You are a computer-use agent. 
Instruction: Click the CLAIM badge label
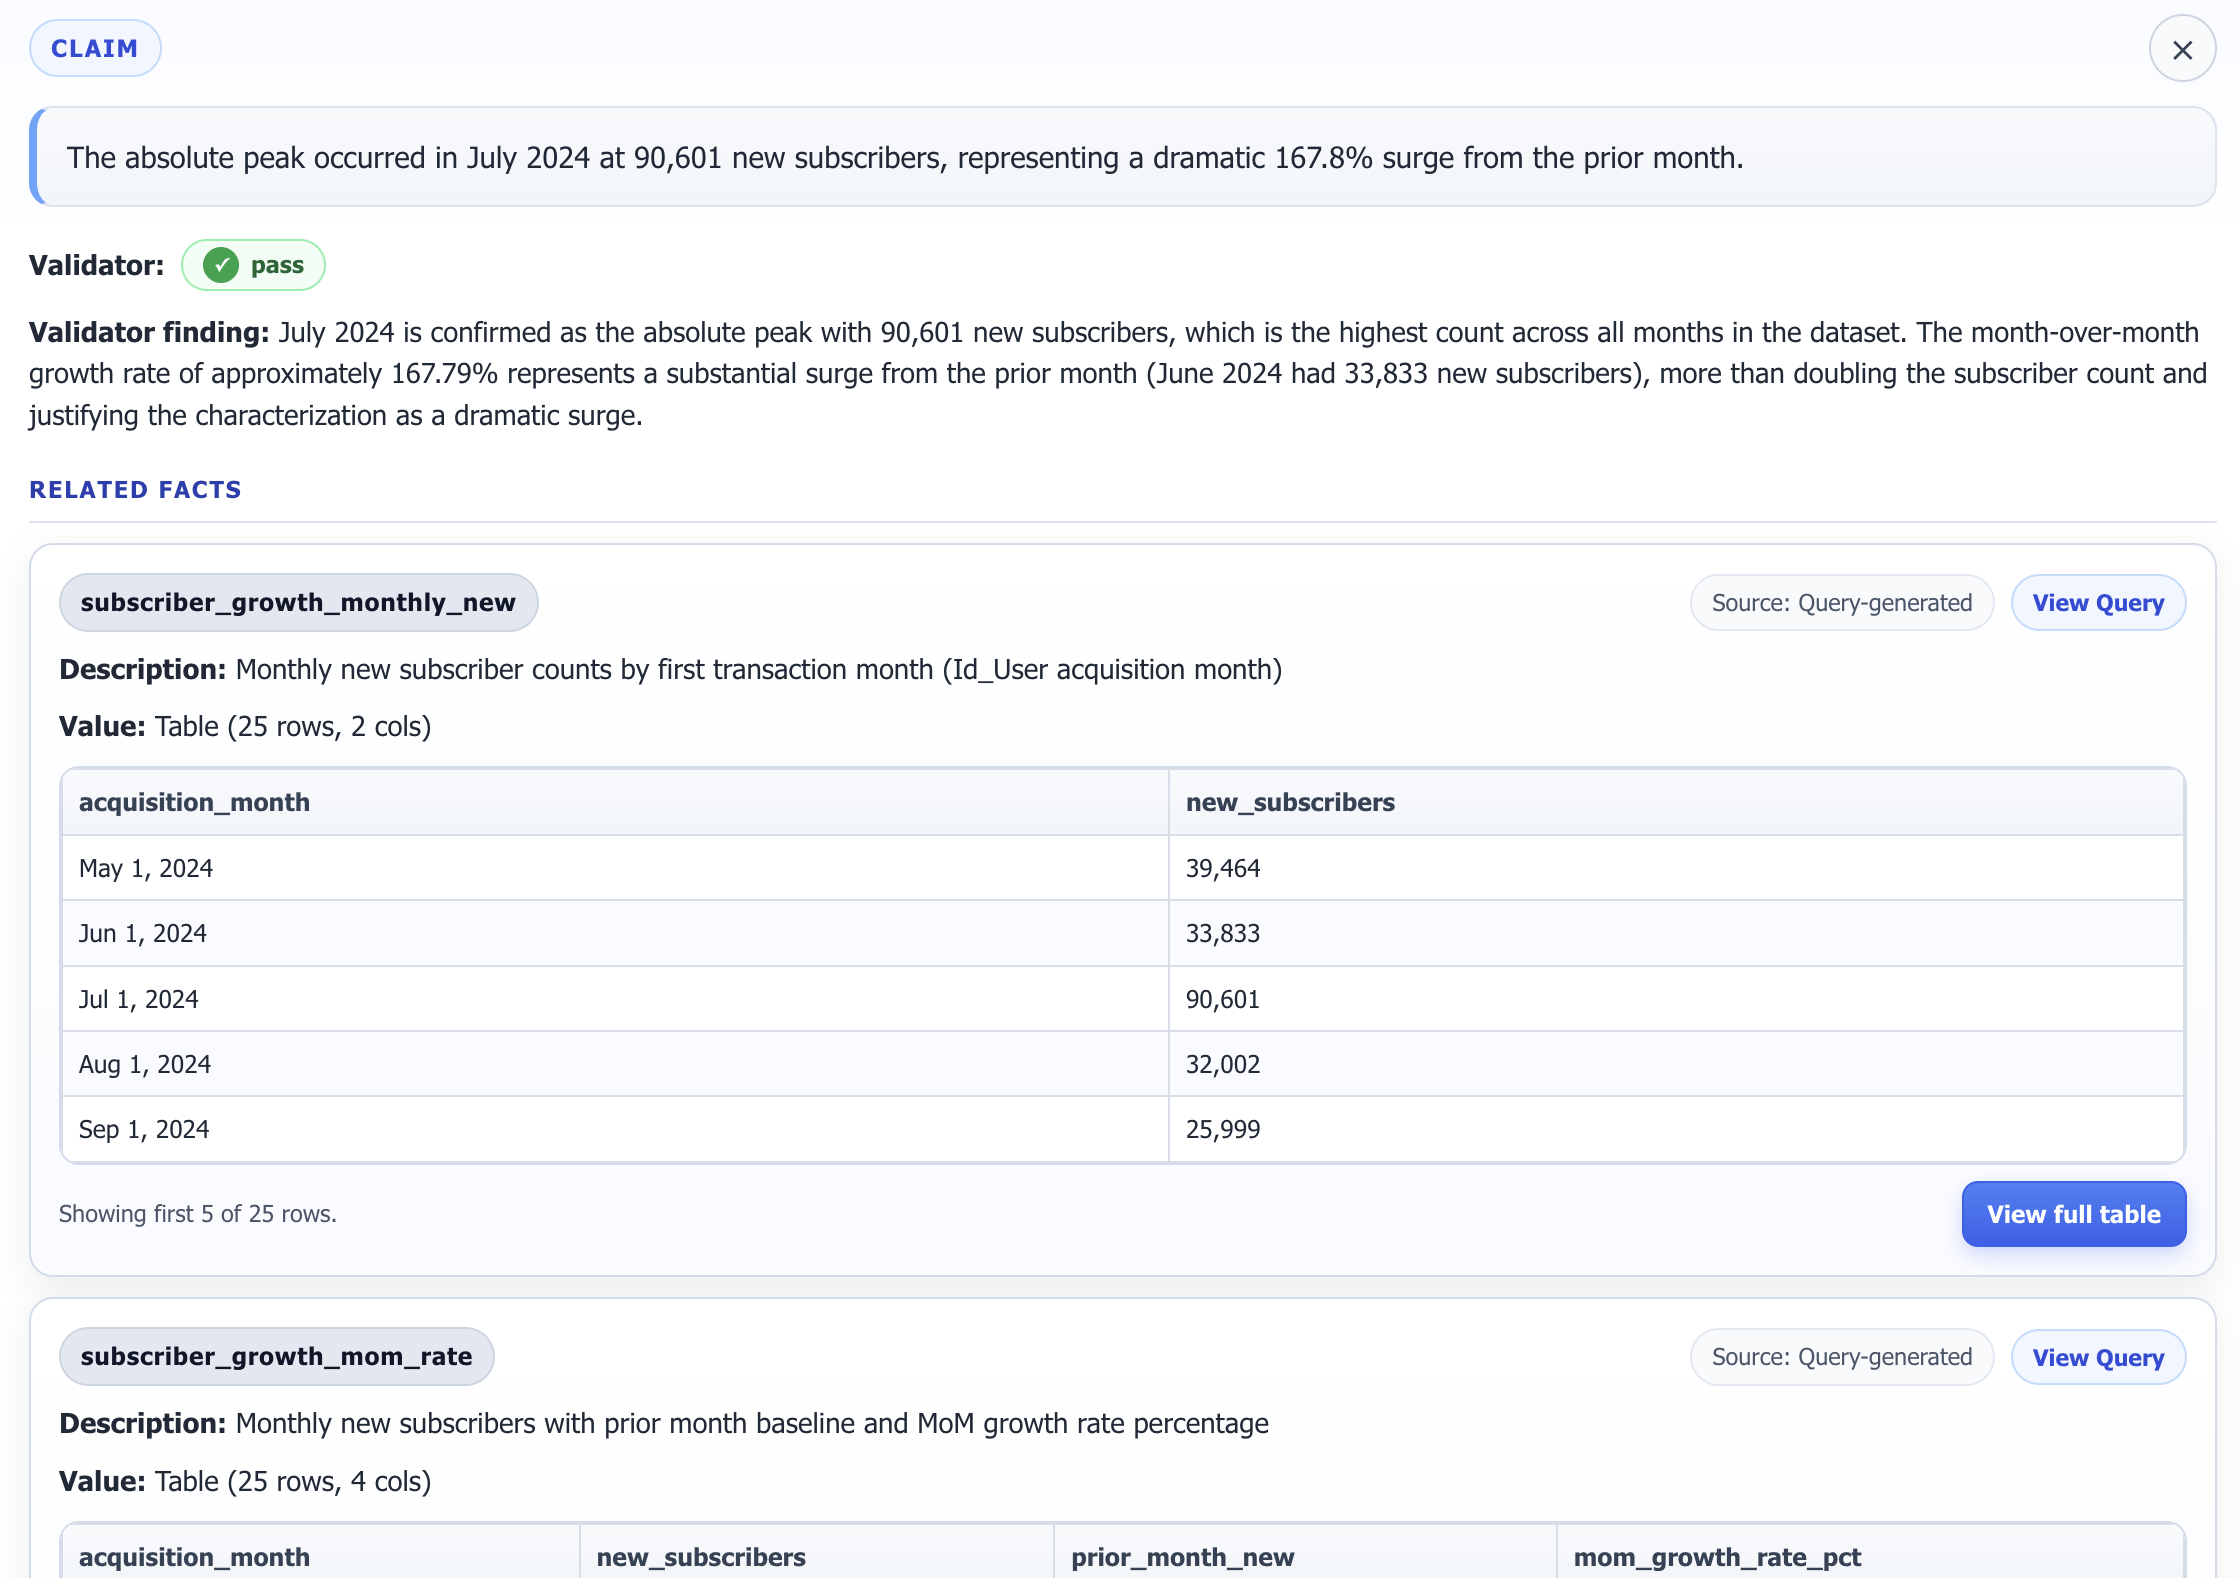coord(95,48)
